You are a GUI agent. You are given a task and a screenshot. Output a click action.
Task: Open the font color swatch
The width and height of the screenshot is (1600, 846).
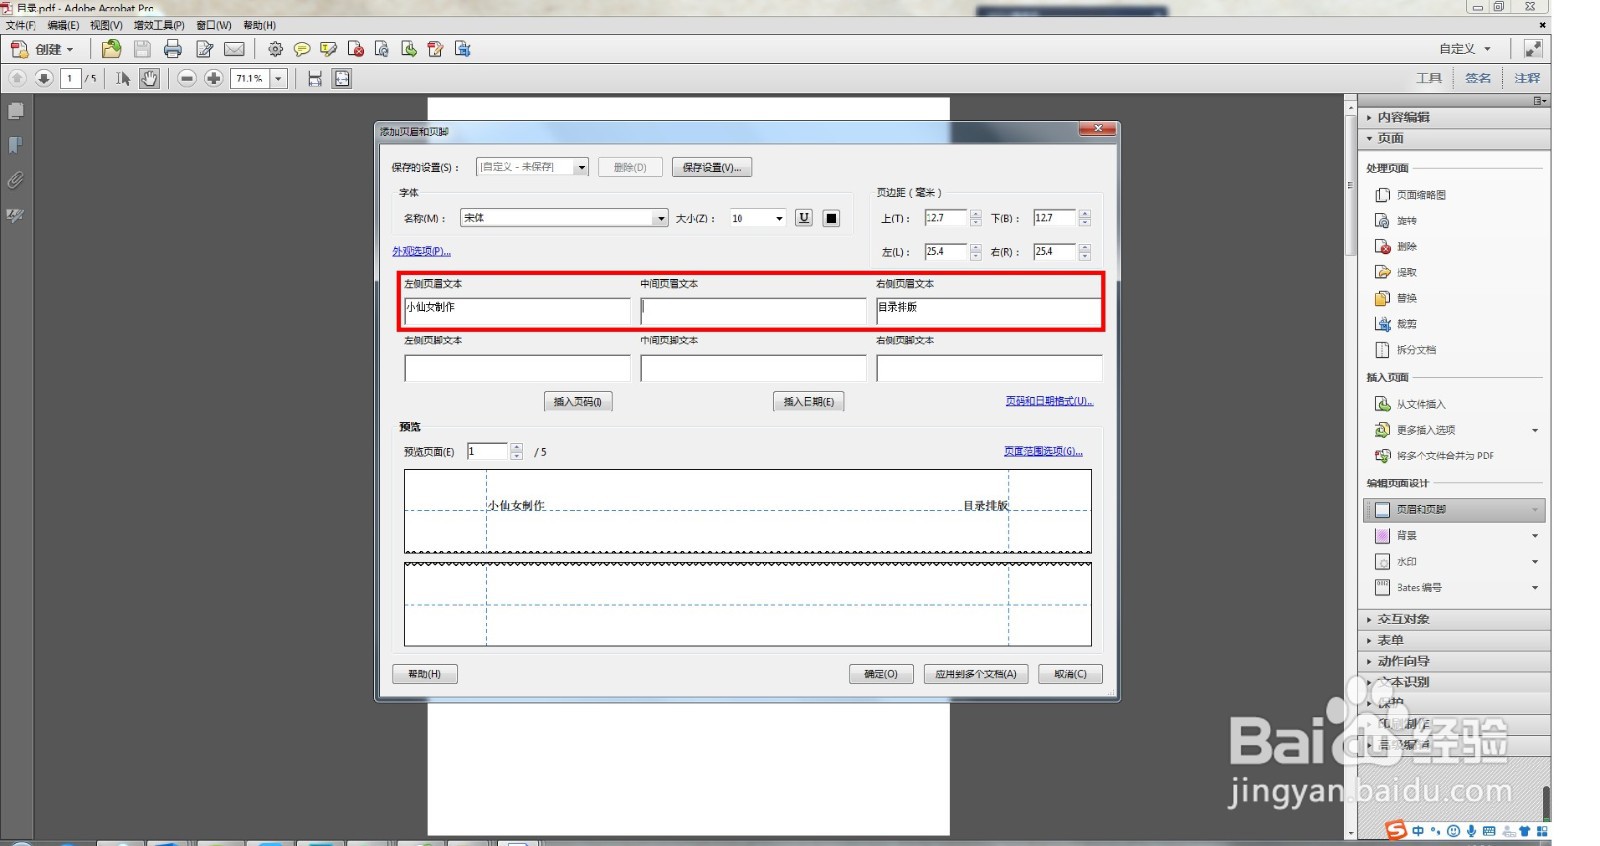(831, 218)
